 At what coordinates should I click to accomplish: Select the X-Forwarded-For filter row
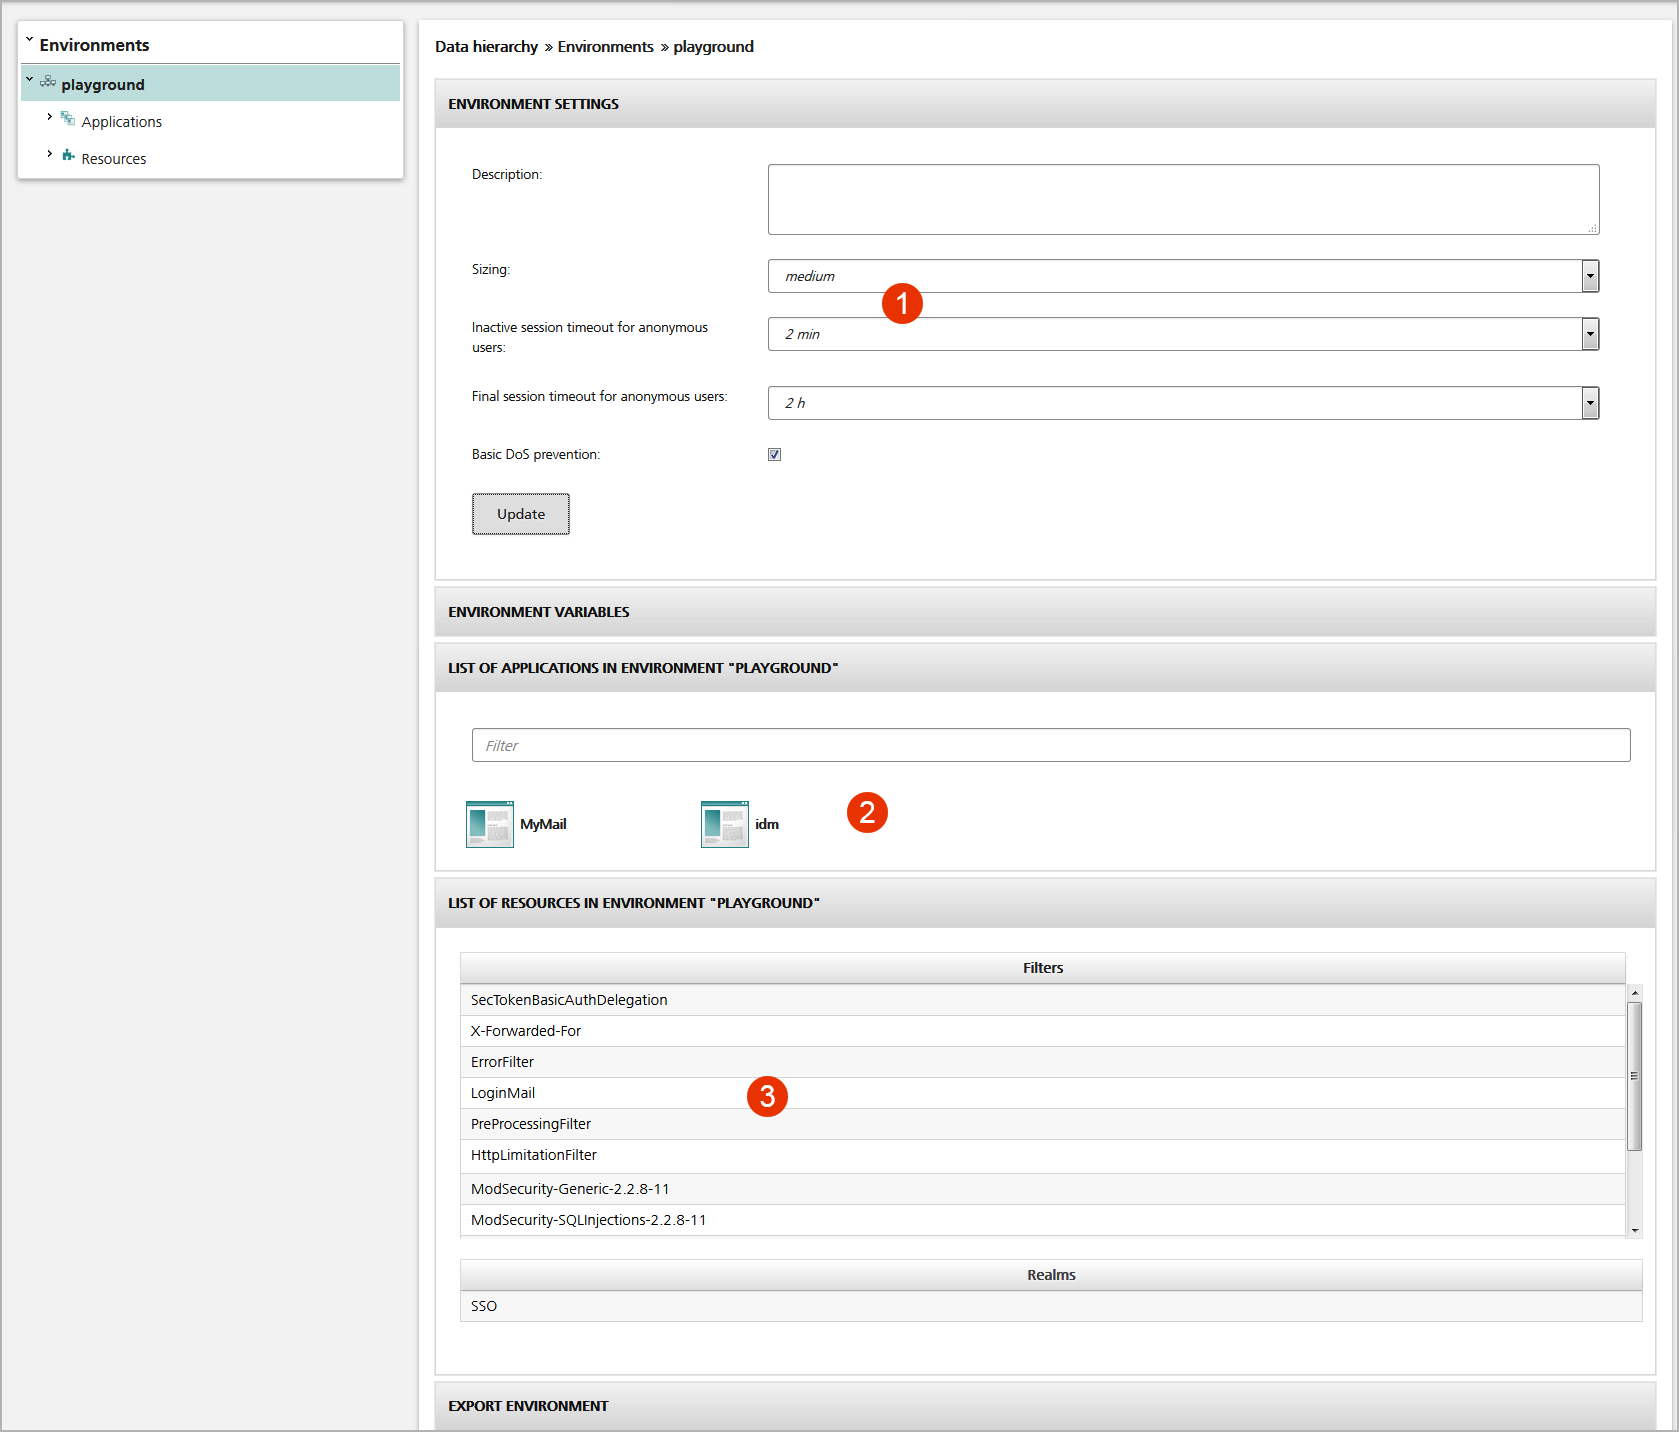pyautogui.click(x=1043, y=1031)
